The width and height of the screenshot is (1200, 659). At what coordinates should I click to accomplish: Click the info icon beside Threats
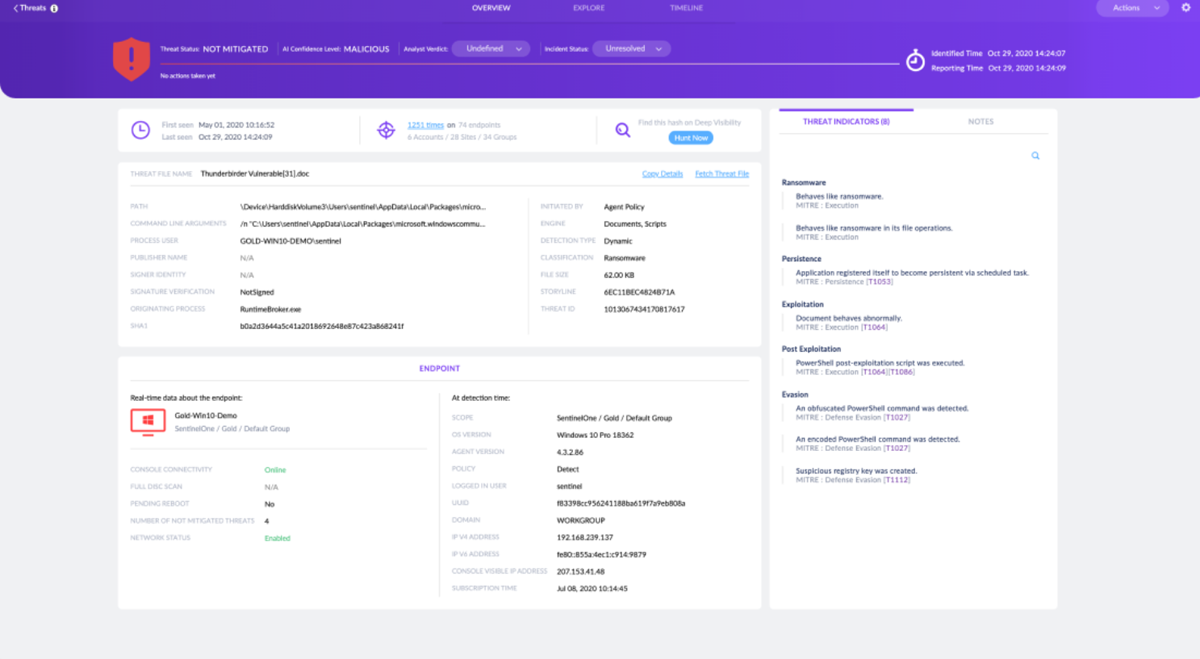coord(52,8)
